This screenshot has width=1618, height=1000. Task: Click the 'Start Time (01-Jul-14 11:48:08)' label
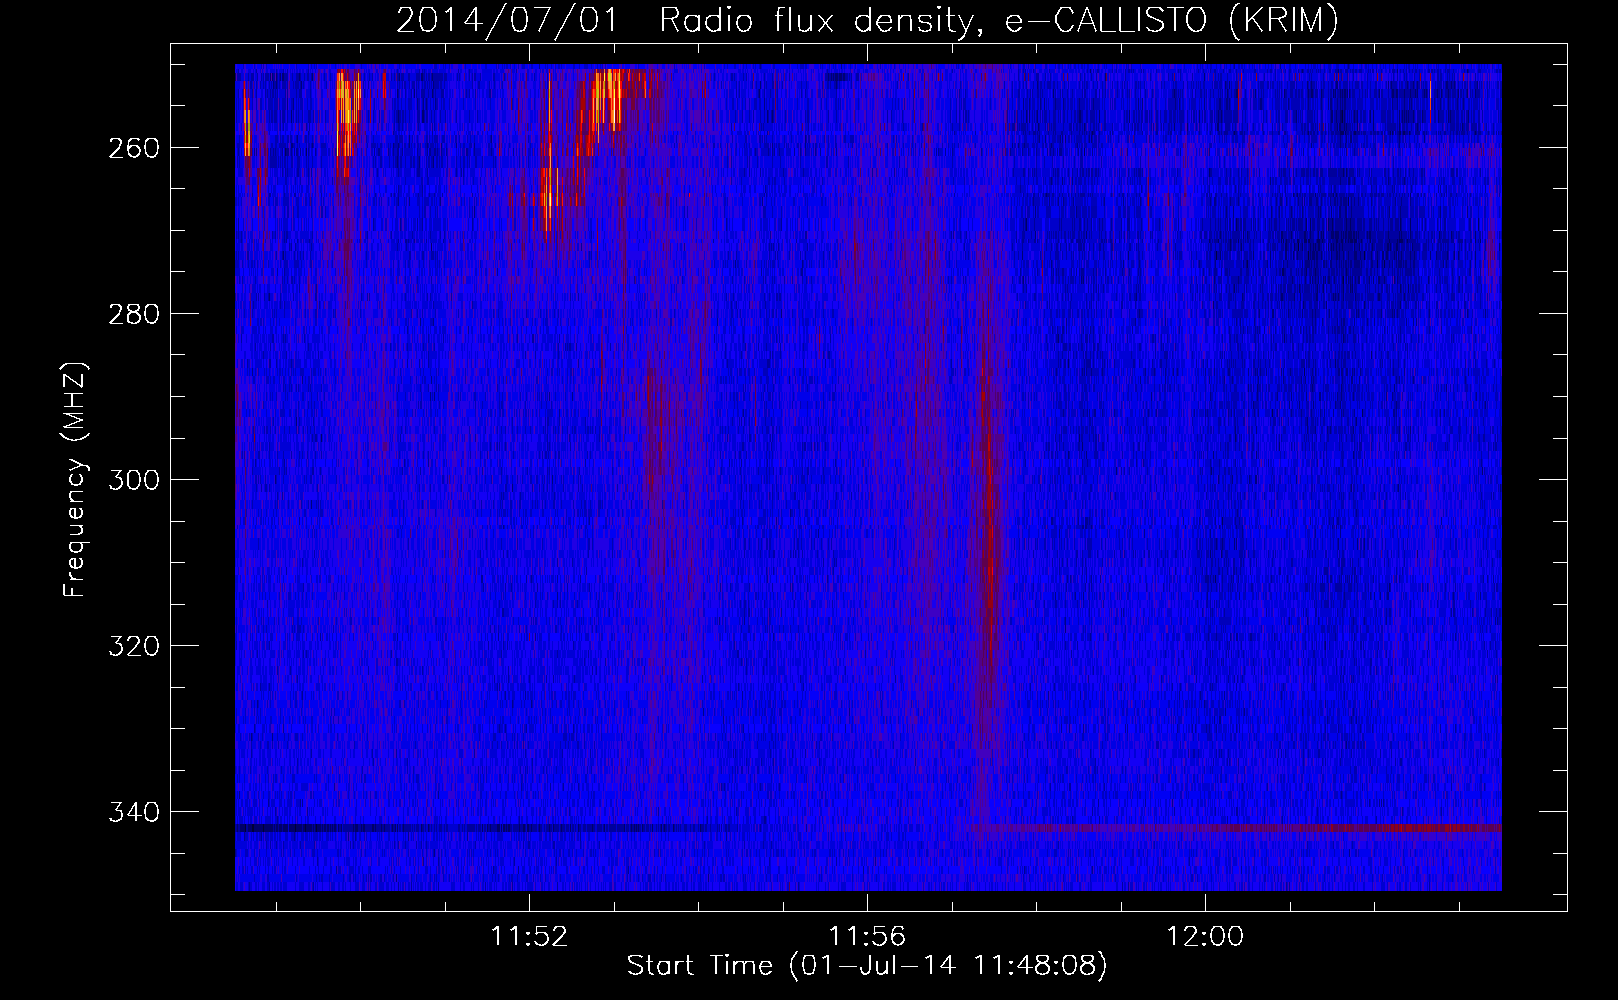(x=867, y=966)
